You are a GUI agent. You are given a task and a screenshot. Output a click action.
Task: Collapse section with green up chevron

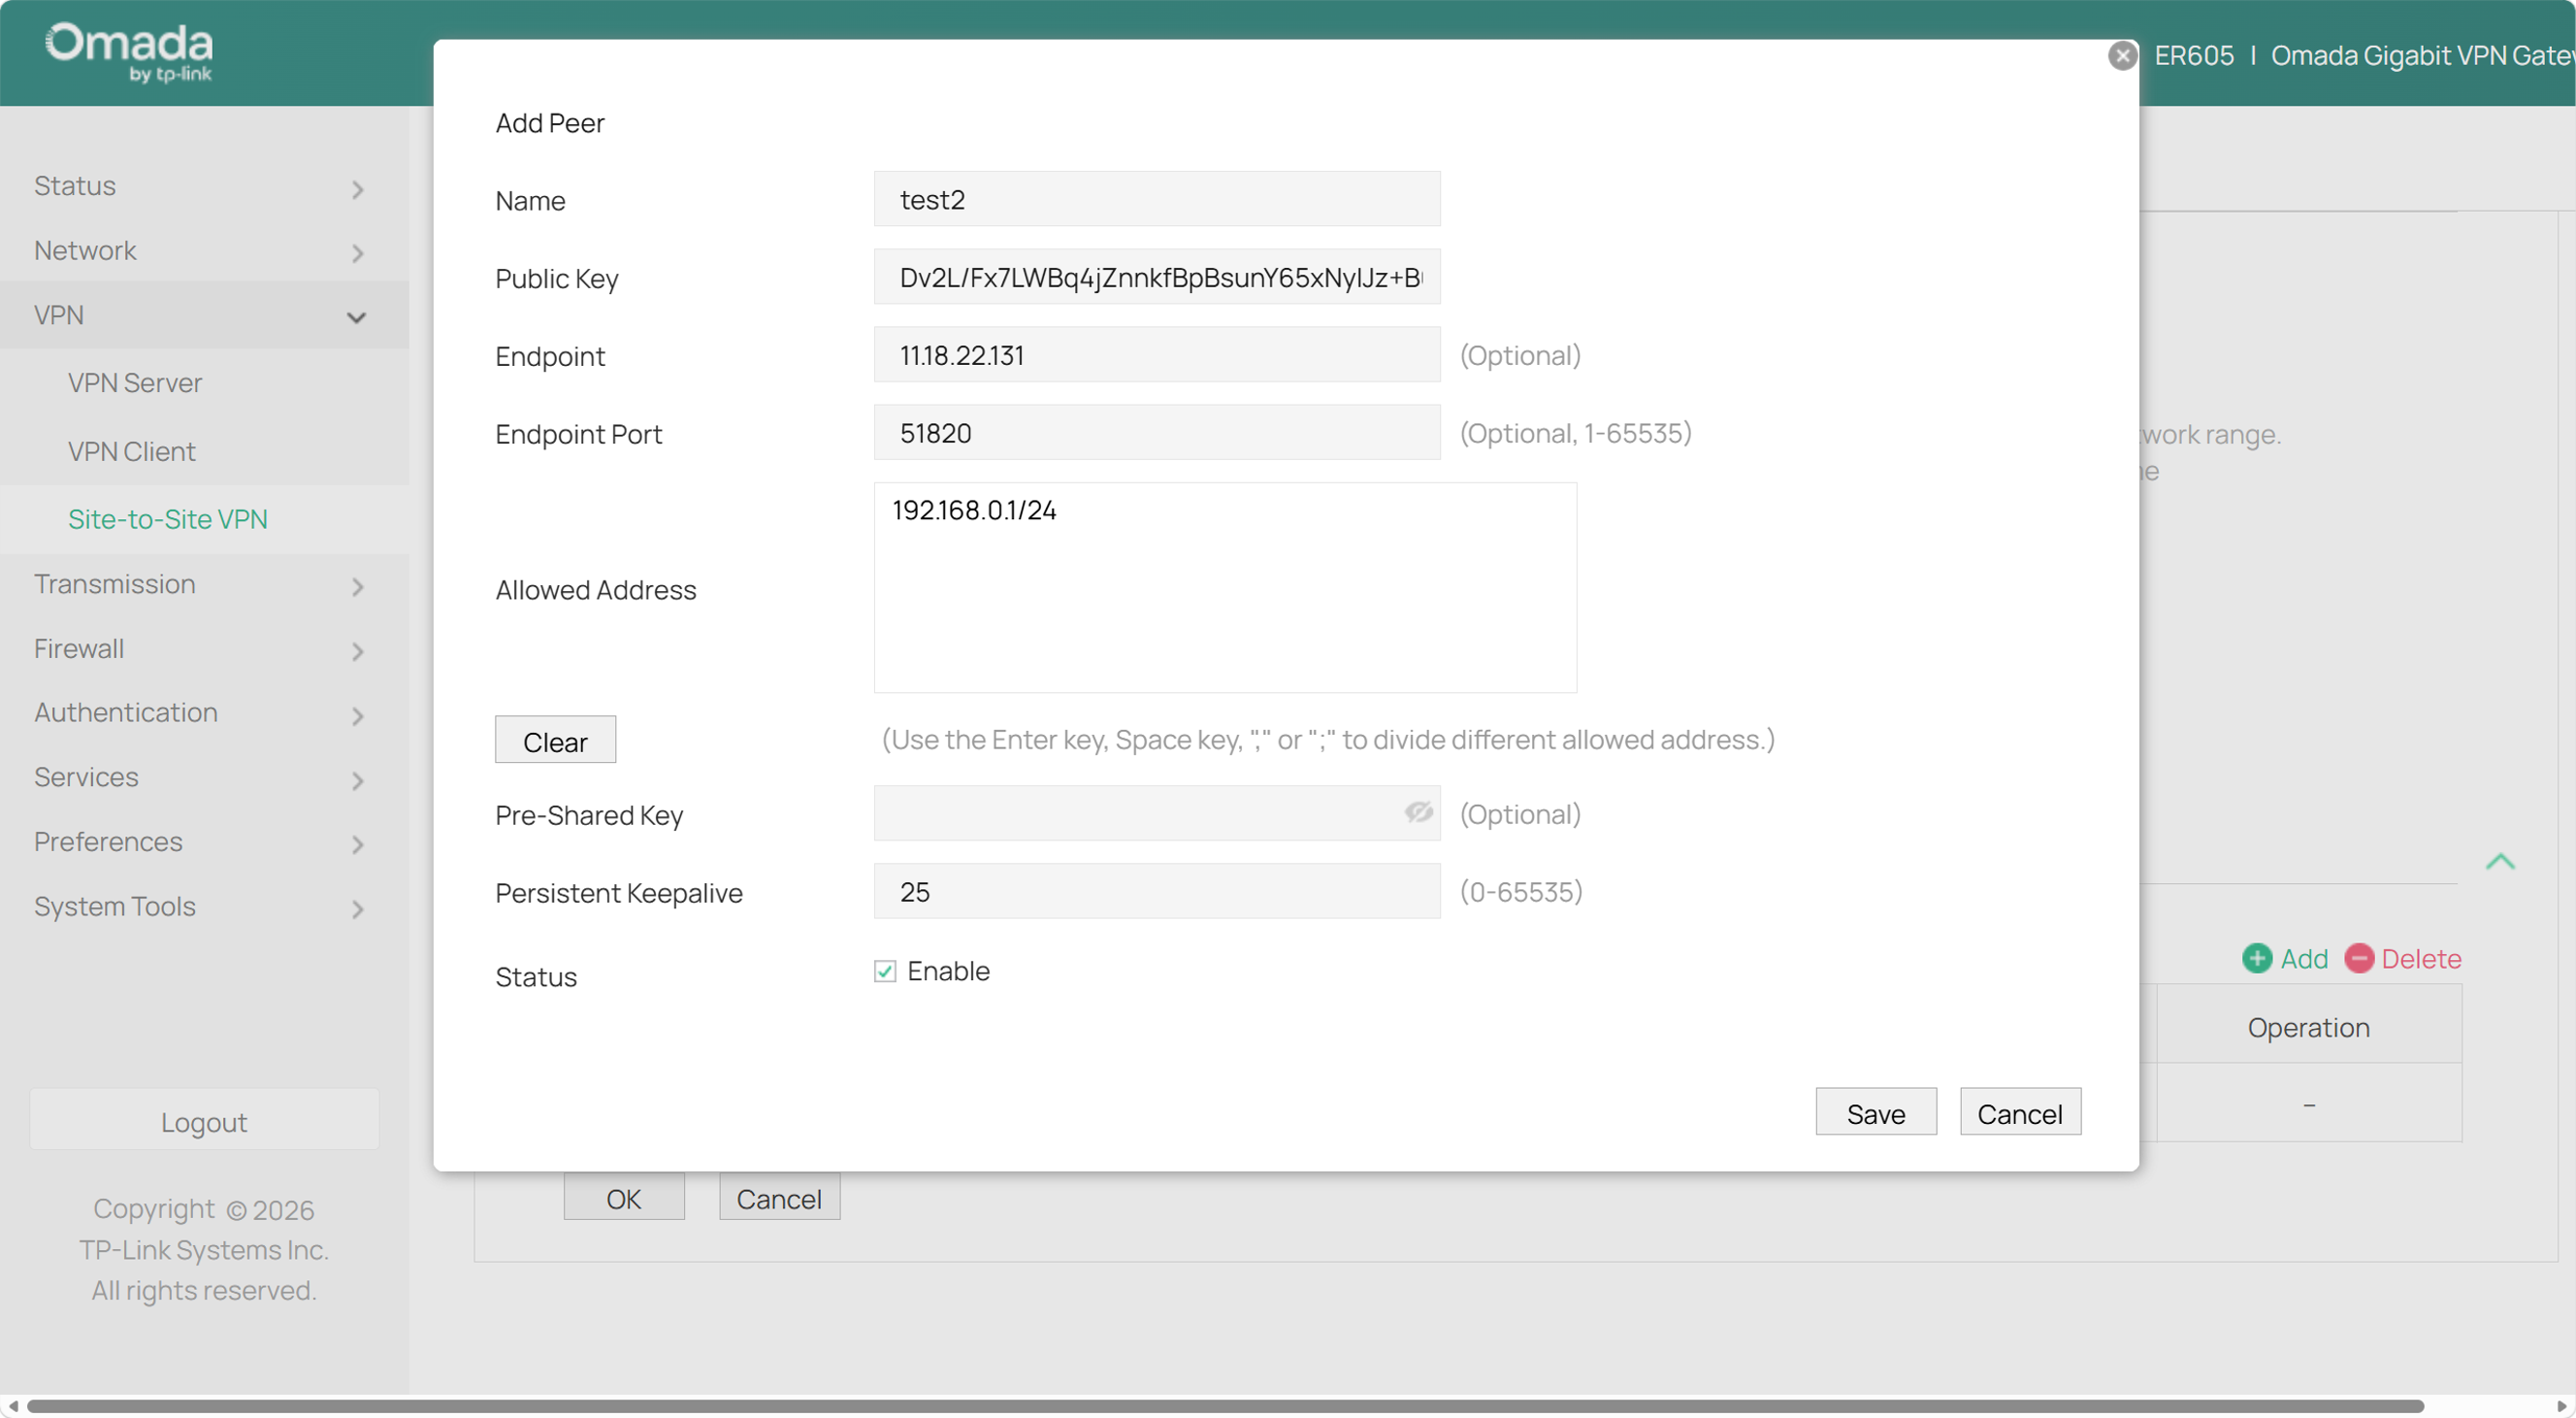[x=2500, y=861]
